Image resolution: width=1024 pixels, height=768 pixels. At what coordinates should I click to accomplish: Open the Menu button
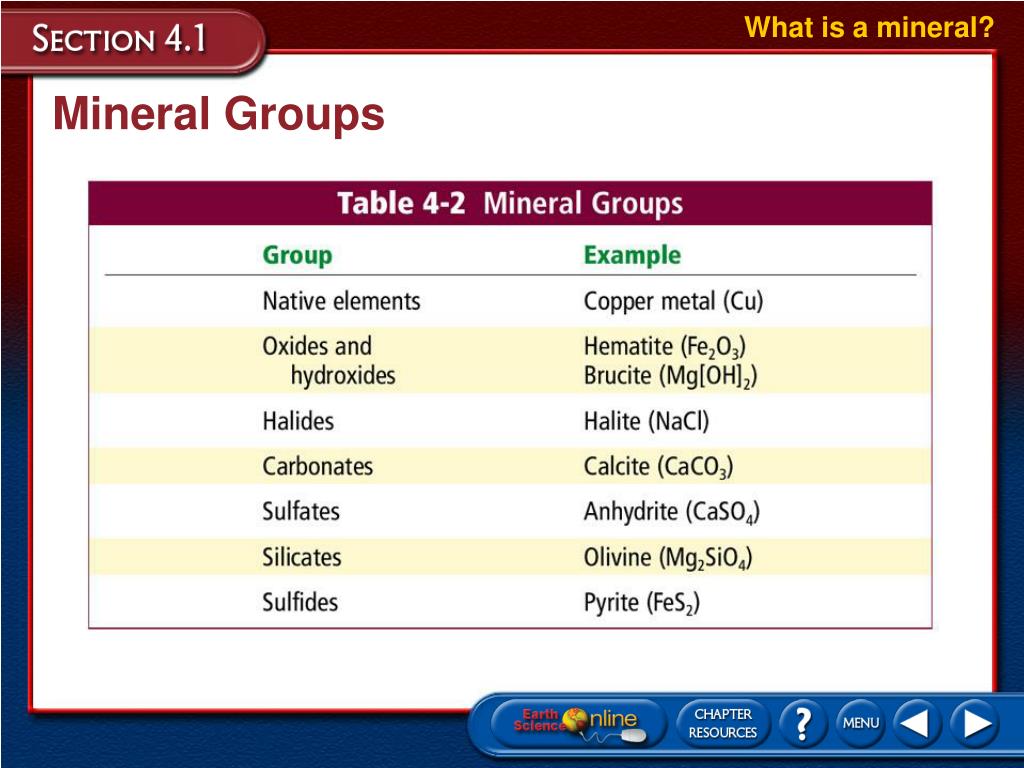tap(861, 724)
